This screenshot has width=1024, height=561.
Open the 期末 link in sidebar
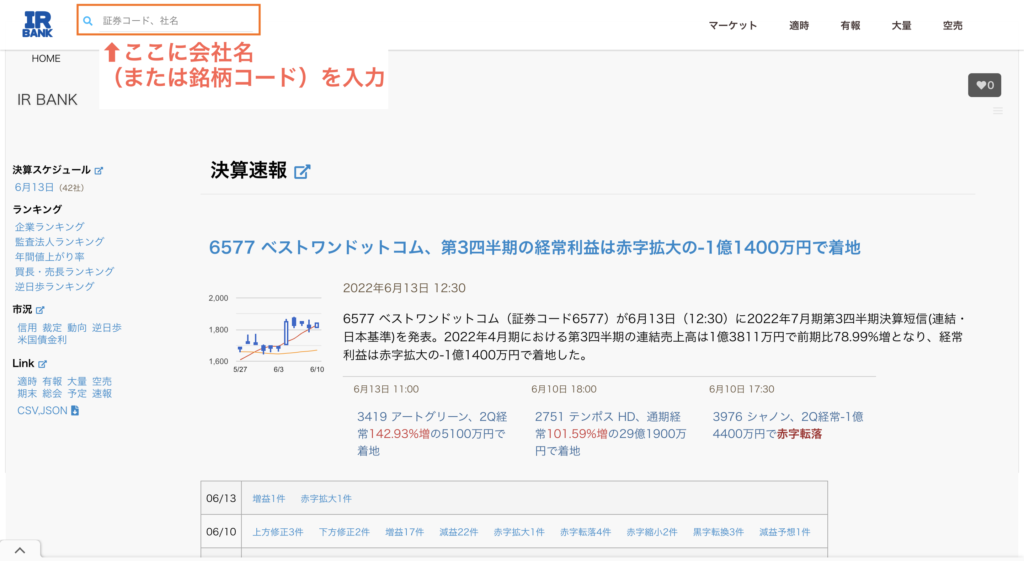click(x=27, y=393)
